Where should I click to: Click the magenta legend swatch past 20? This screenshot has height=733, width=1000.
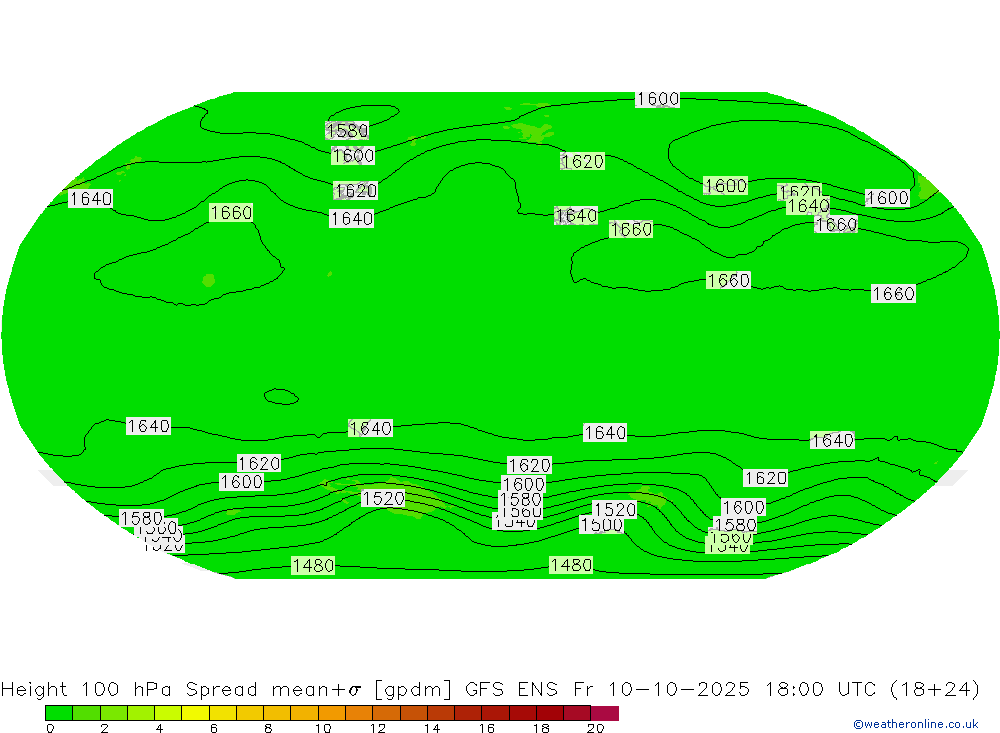point(605,713)
